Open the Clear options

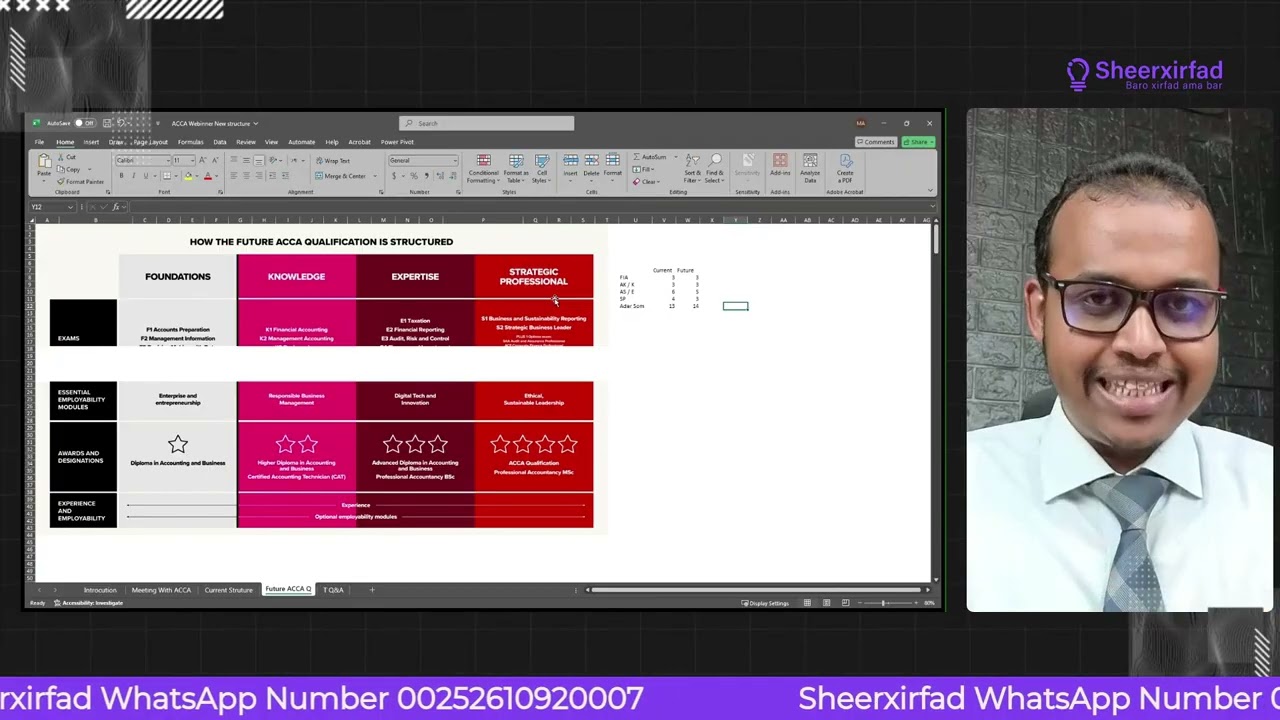click(647, 181)
